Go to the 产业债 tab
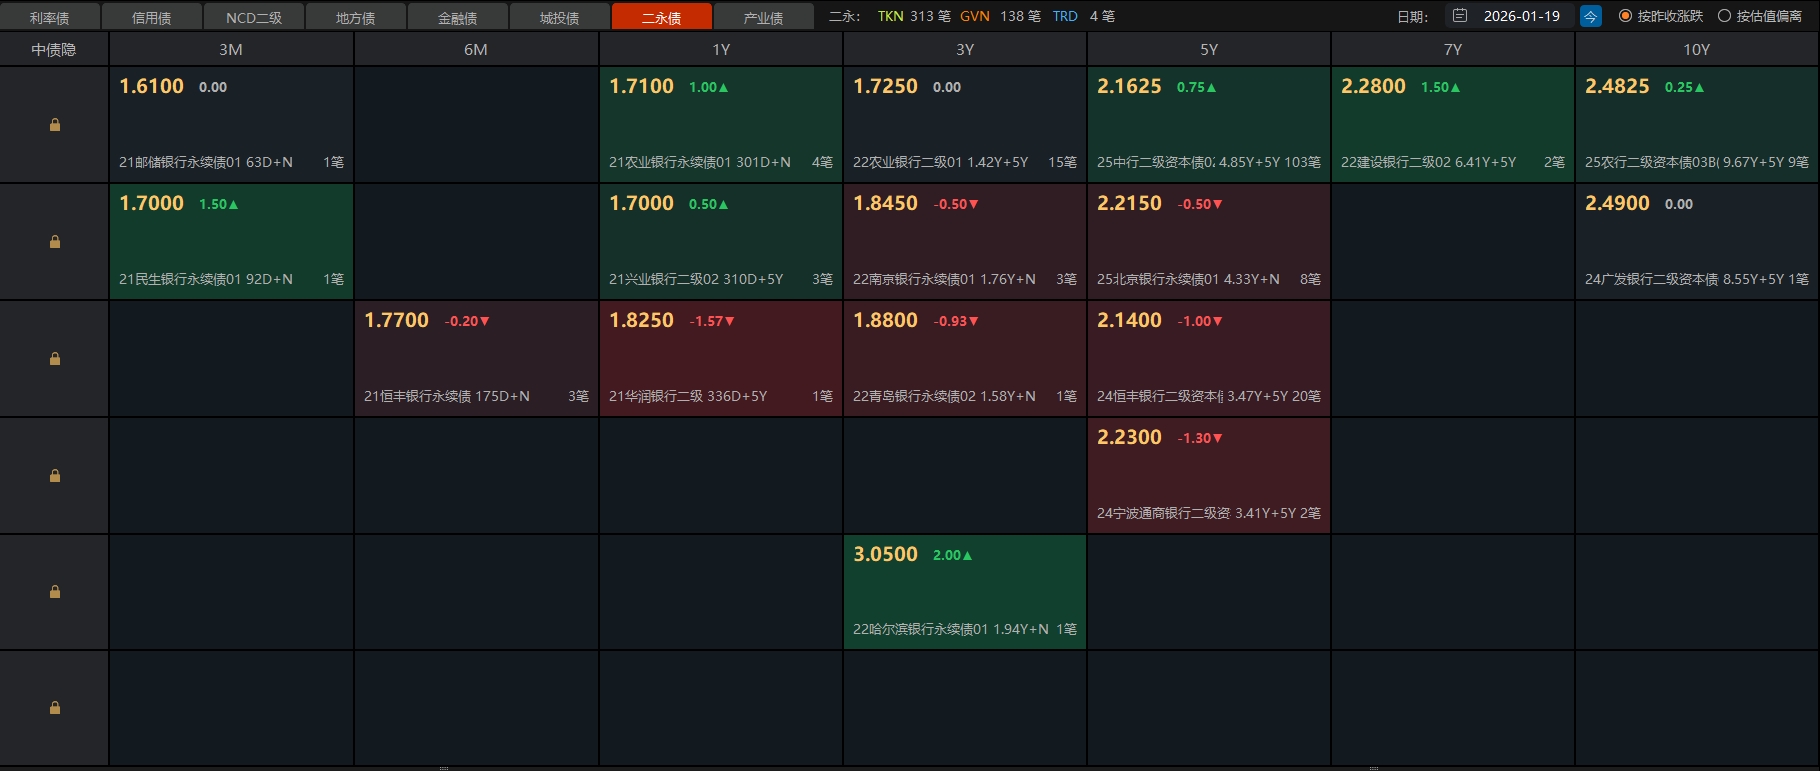This screenshot has width=1820, height=771. point(764,18)
